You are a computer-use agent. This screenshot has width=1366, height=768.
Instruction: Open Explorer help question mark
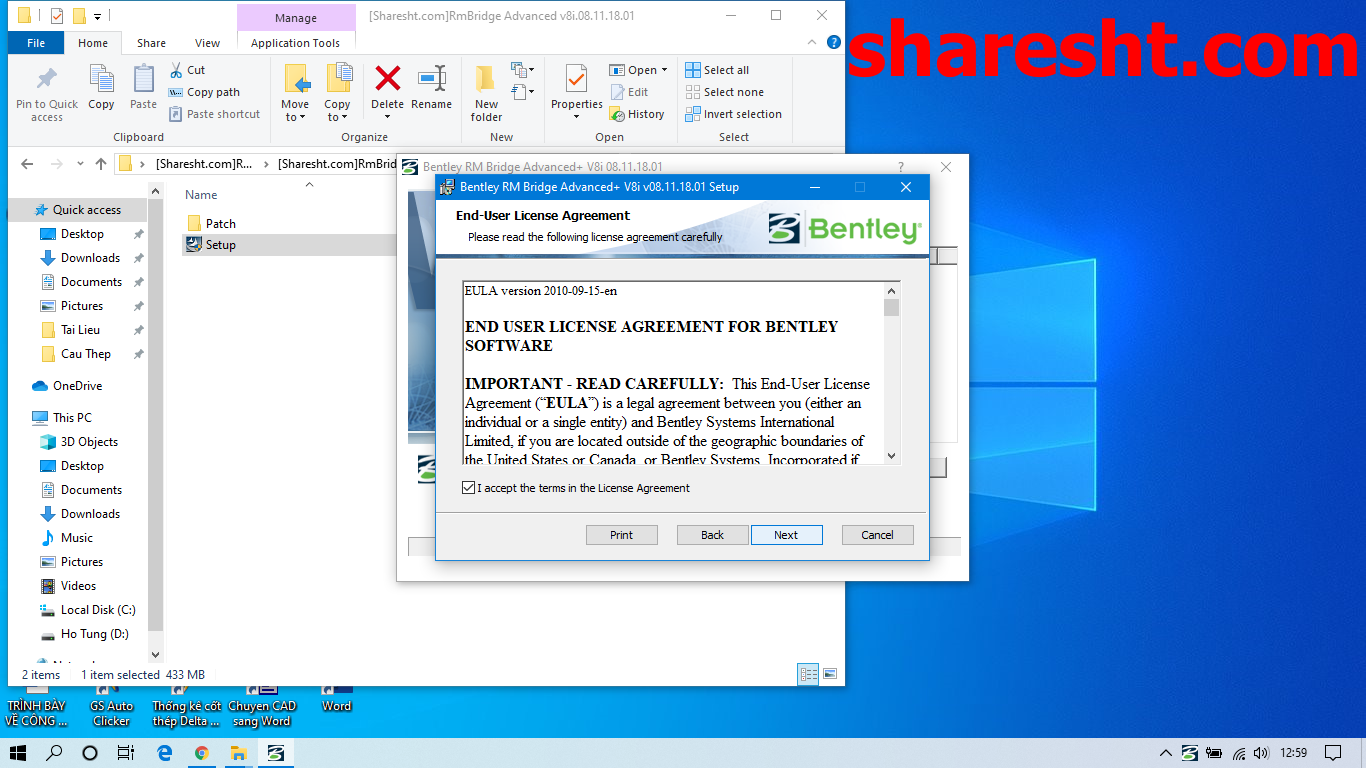click(x=833, y=43)
